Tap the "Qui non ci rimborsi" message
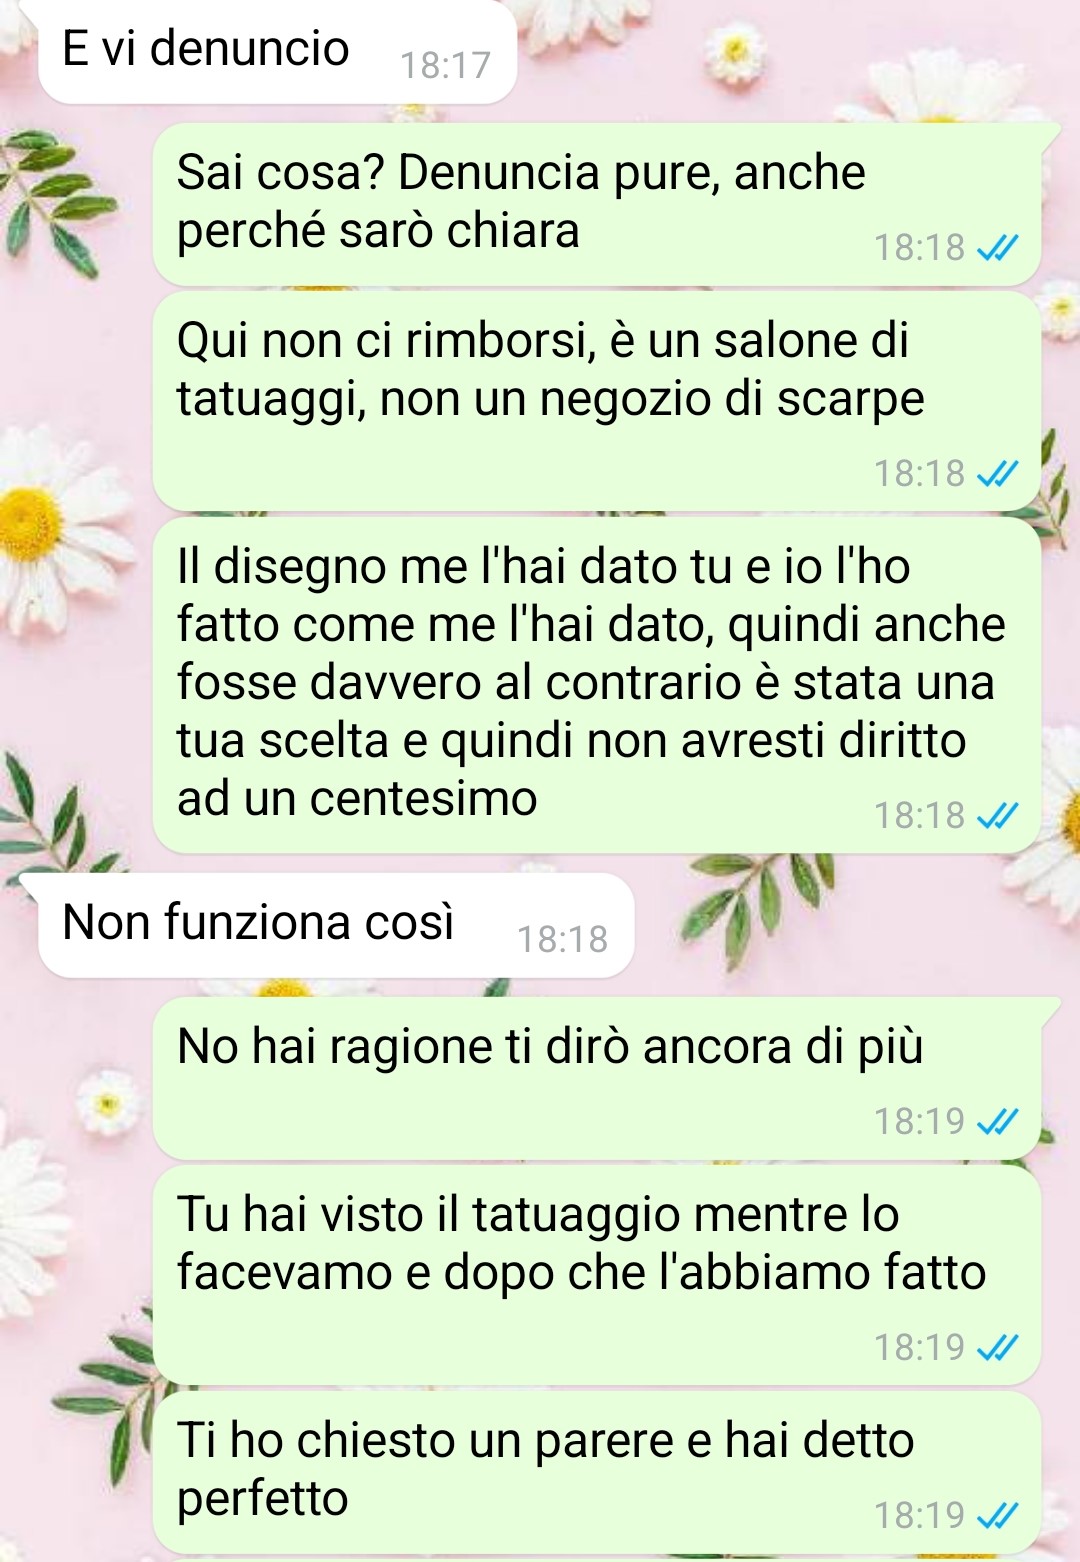1080x1562 pixels. 597,402
